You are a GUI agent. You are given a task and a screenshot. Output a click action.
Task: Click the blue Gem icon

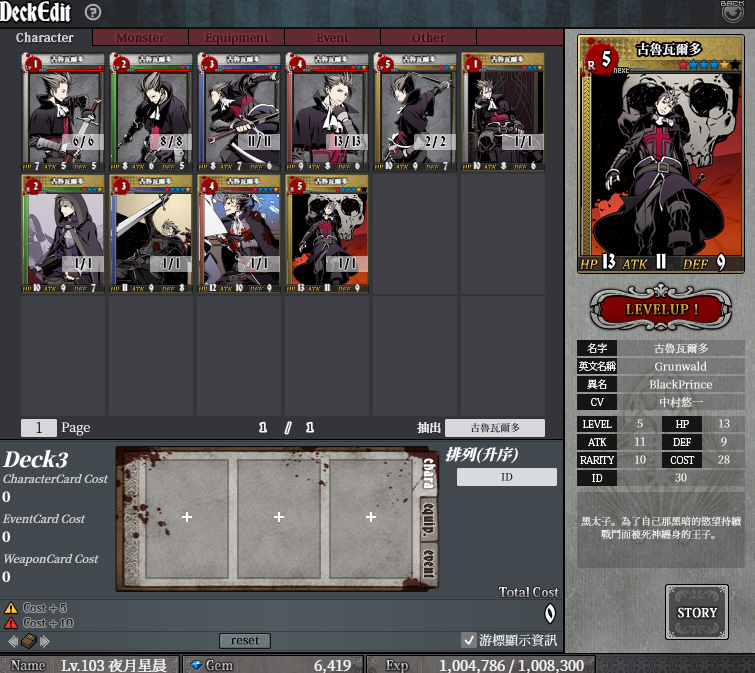[x=196, y=665]
